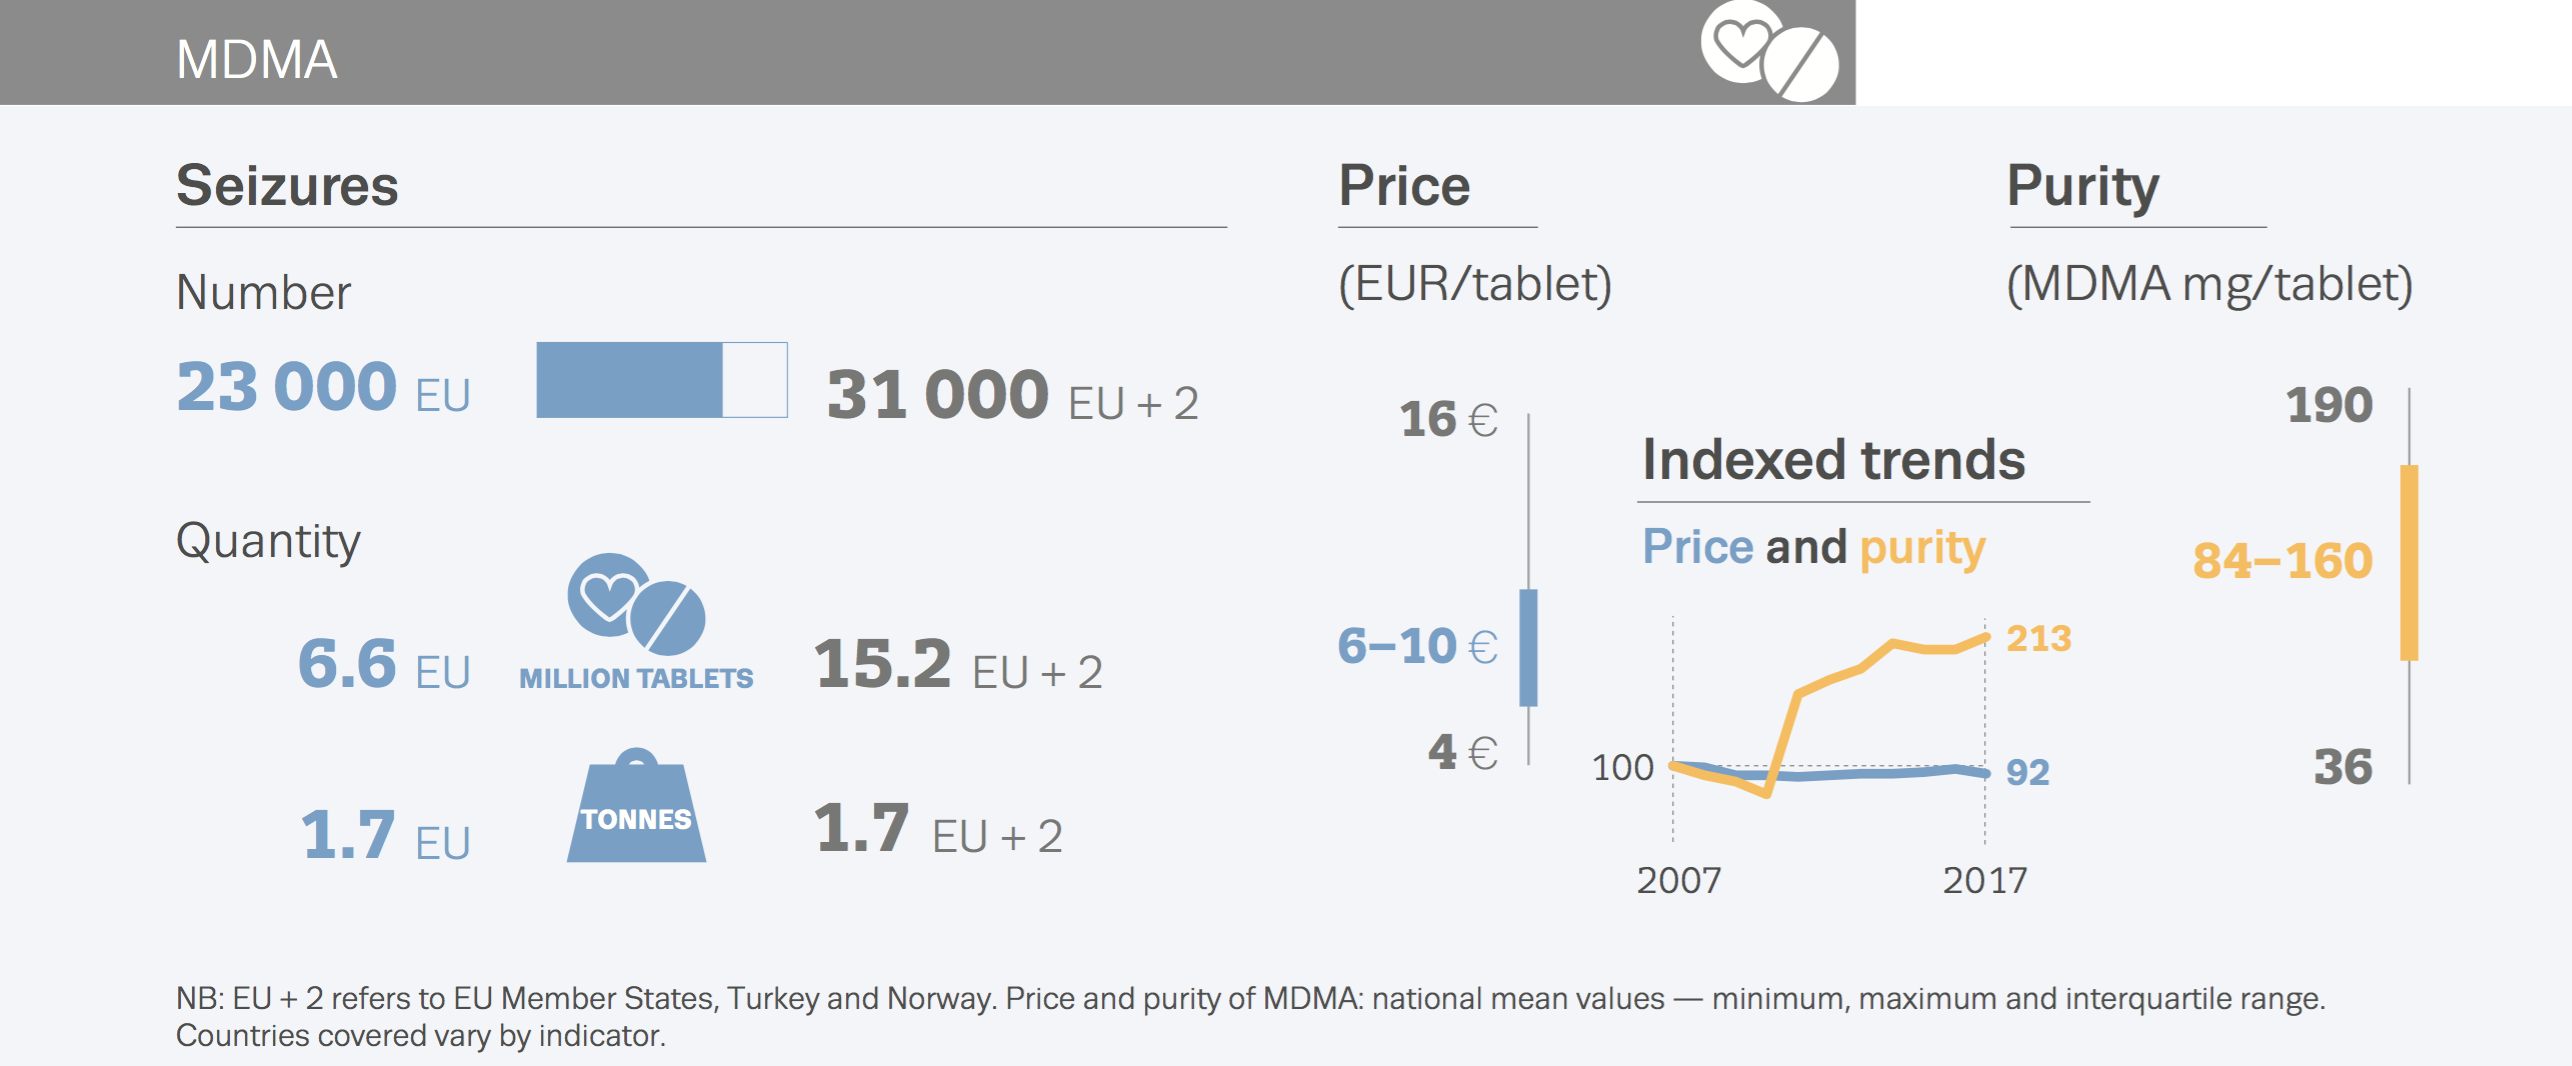Click the blue seizures number bar

pyautogui.click(x=630, y=380)
